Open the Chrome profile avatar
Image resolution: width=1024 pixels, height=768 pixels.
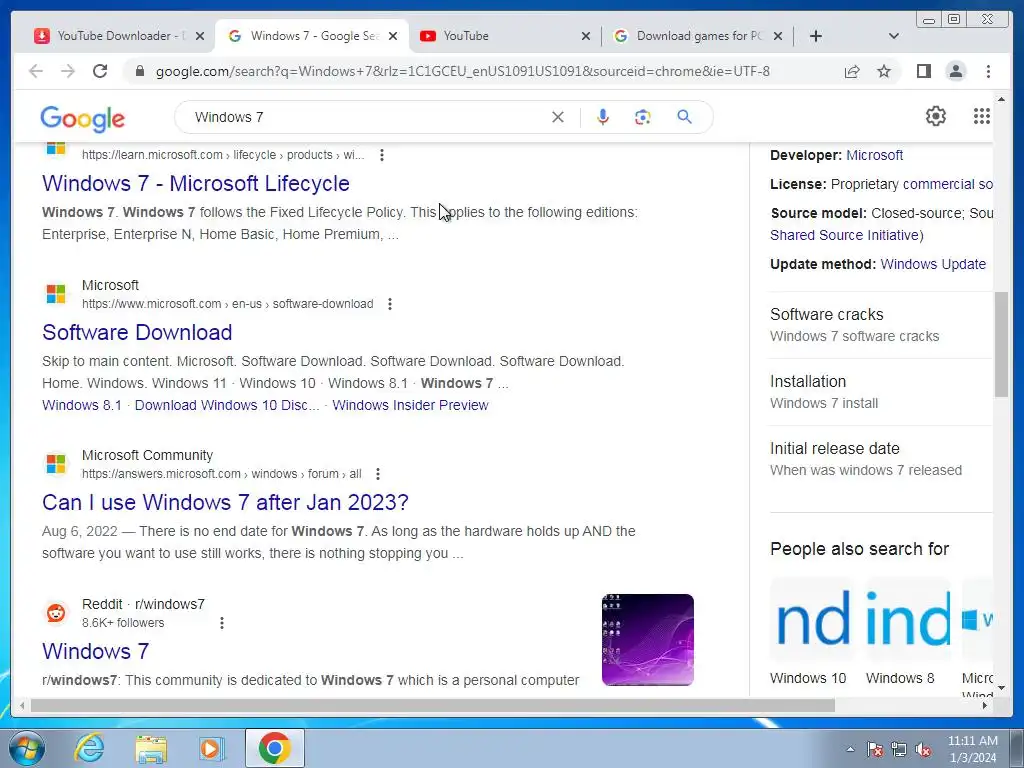pos(956,71)
